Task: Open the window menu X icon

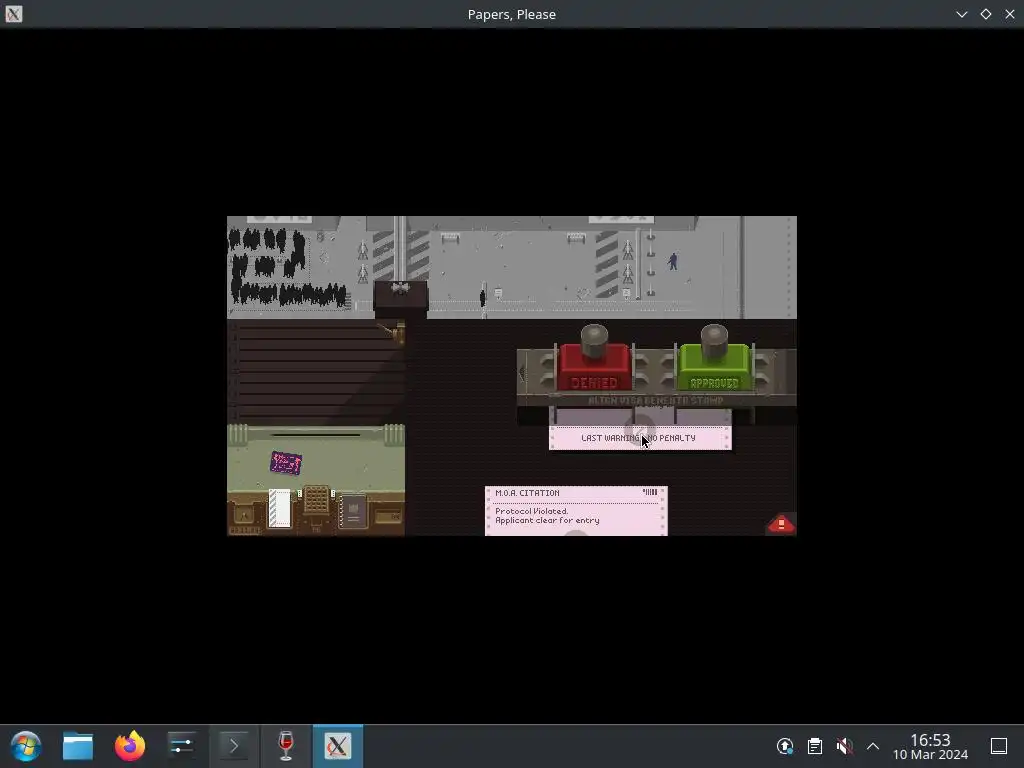Action: click(14, 14)
